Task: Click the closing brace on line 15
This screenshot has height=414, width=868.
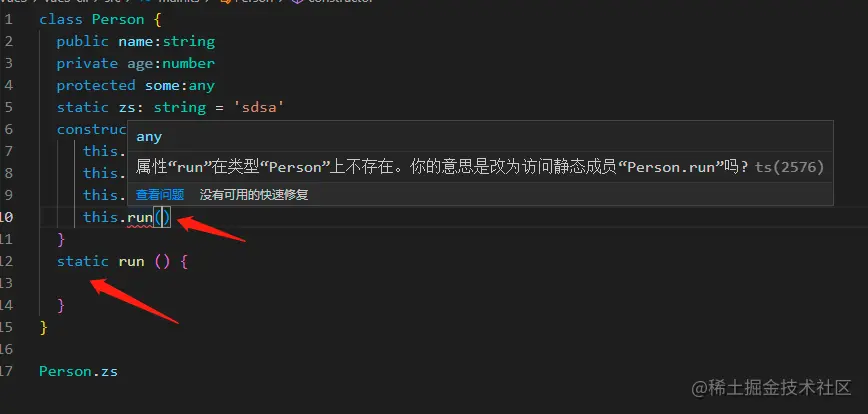Action: pos(43,327)
